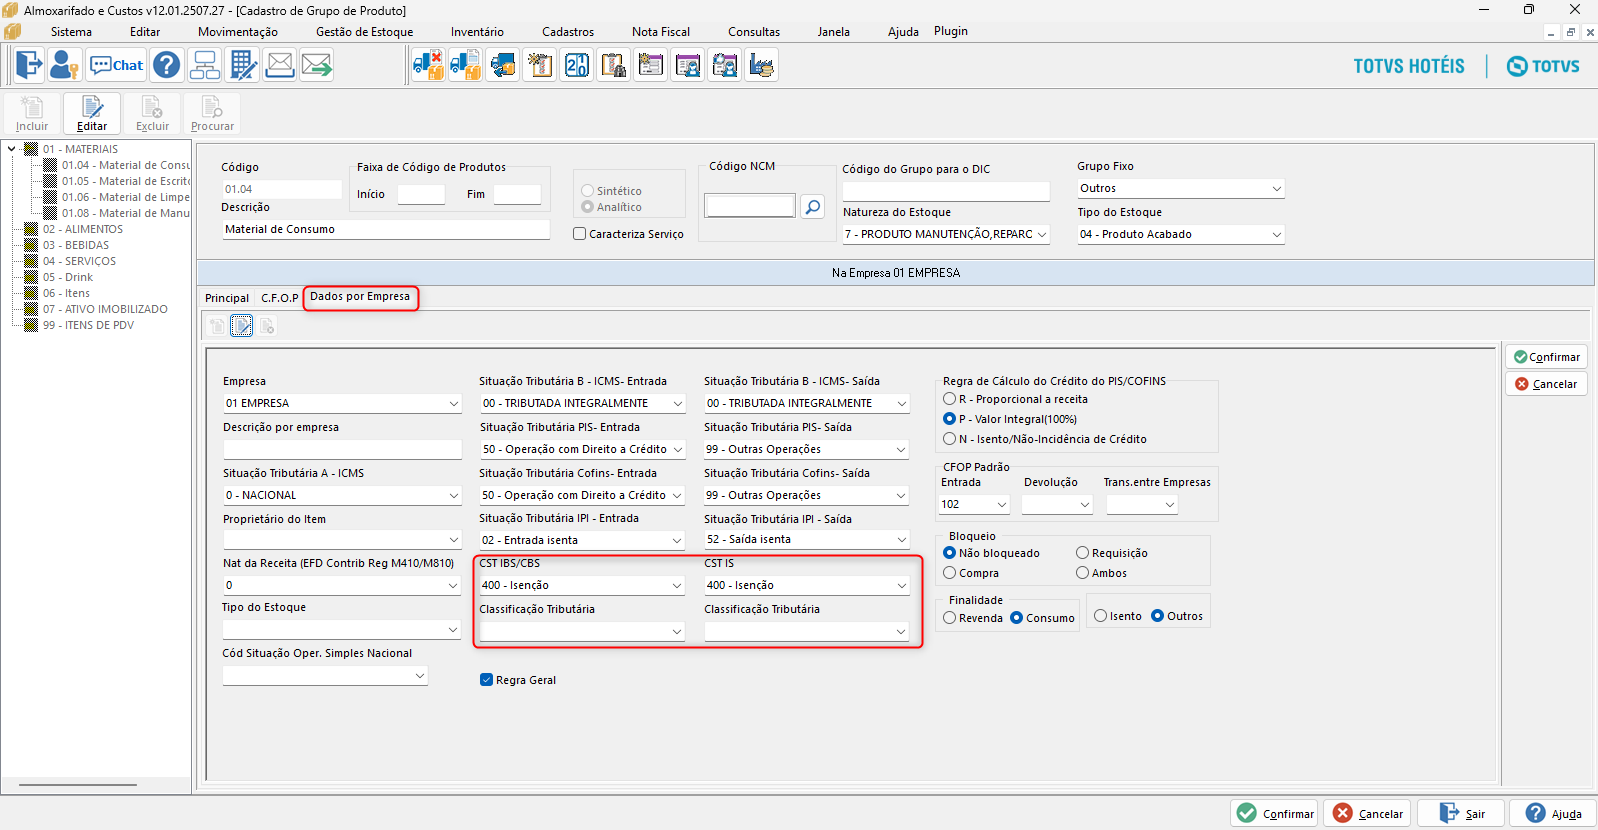
Task: Select the Compra bloqueio option
Action: click(949, 573)
